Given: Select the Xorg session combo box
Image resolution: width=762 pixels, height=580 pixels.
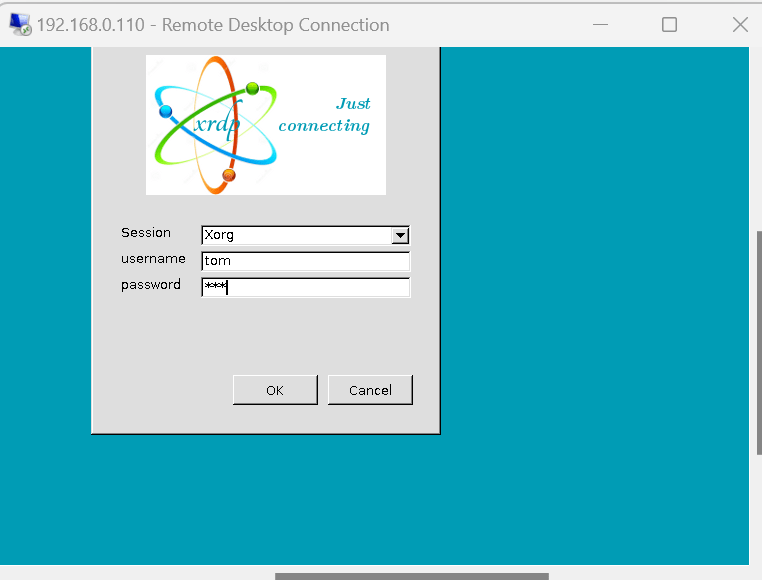Looking at the screenshot, I should click(296, 236).
